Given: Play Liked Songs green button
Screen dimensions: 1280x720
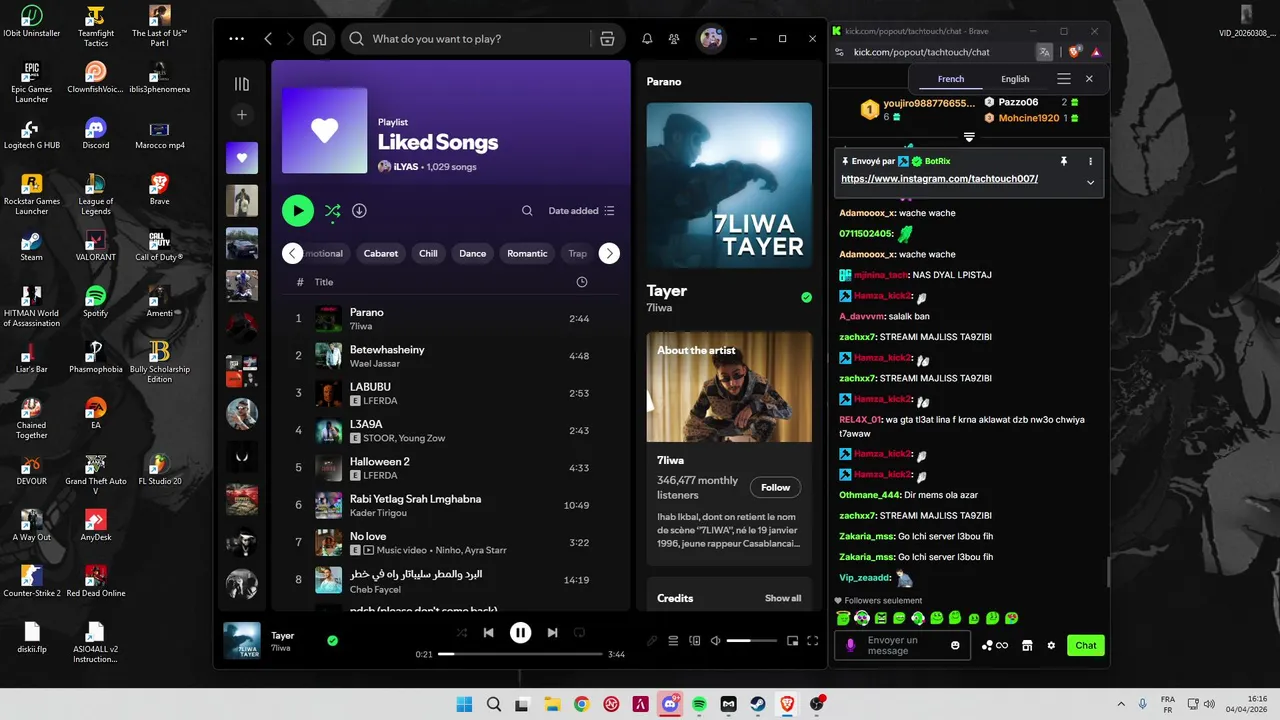Looking at the screenshot, I should tap(298, 211).
